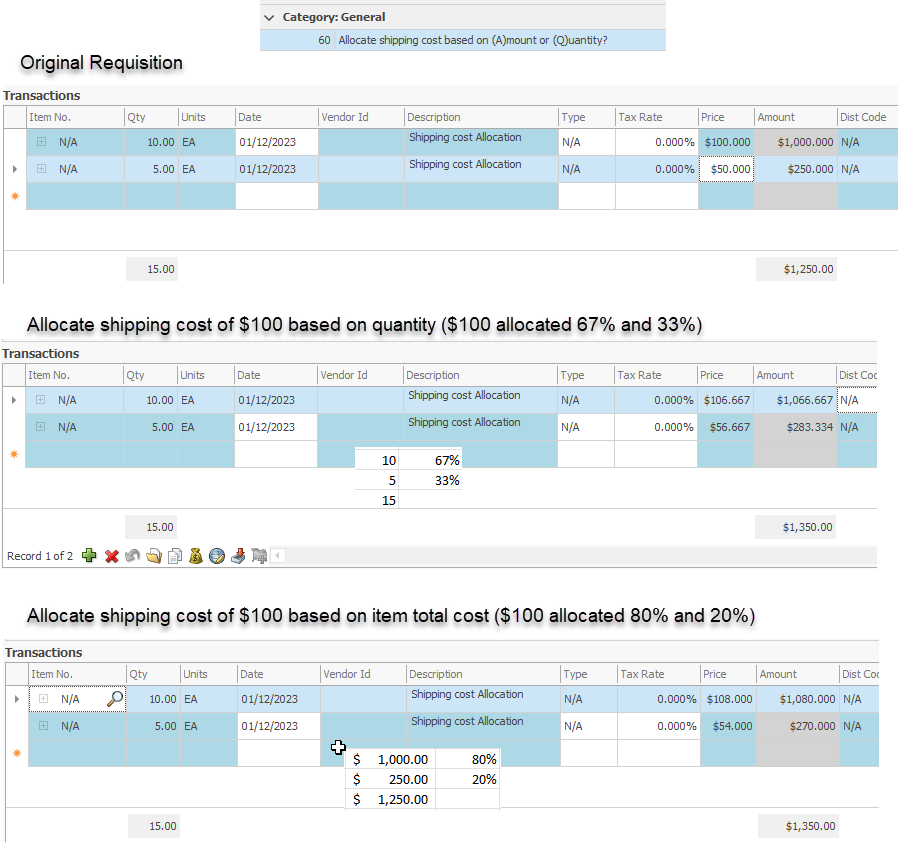Click the Amount column header in middle grid

click(794, 375)
